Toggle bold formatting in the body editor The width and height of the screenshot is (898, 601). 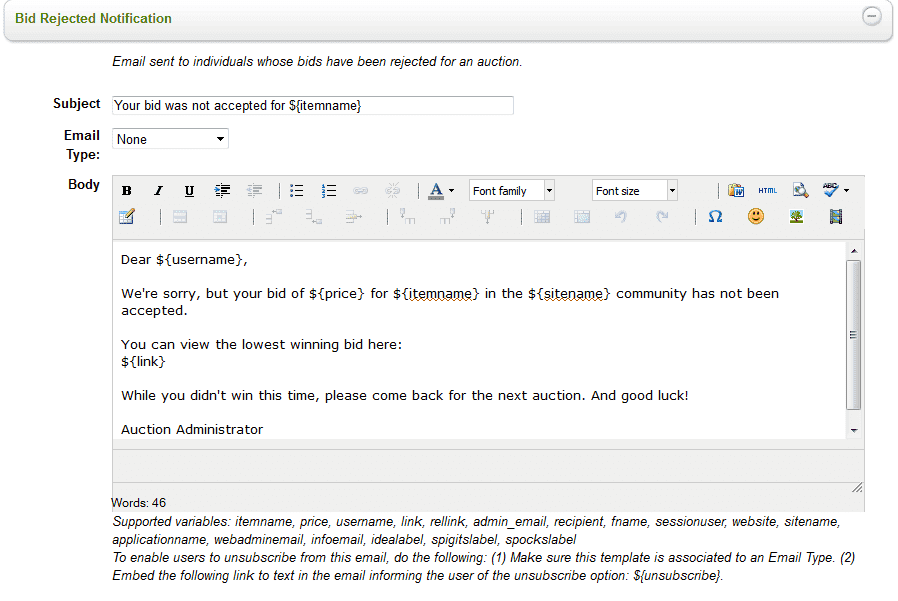[127, 191]
